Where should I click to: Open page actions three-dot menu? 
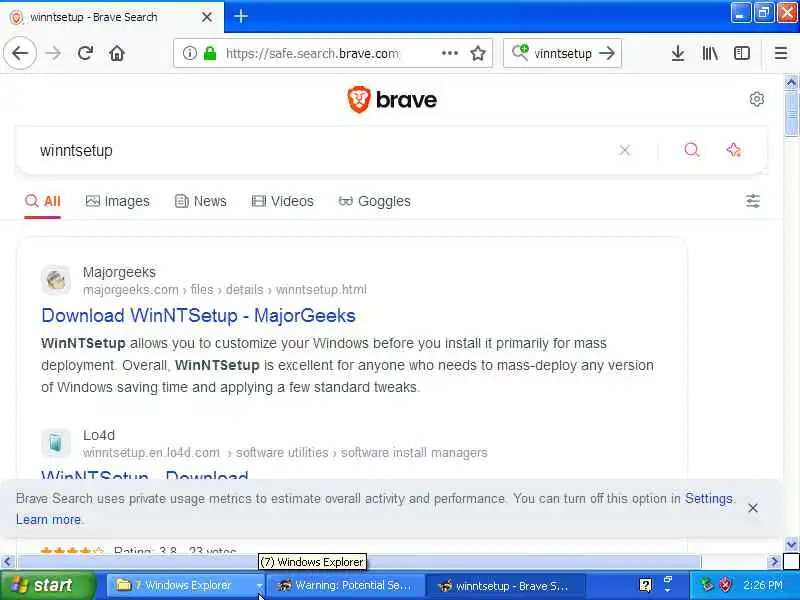pos(449,53)
